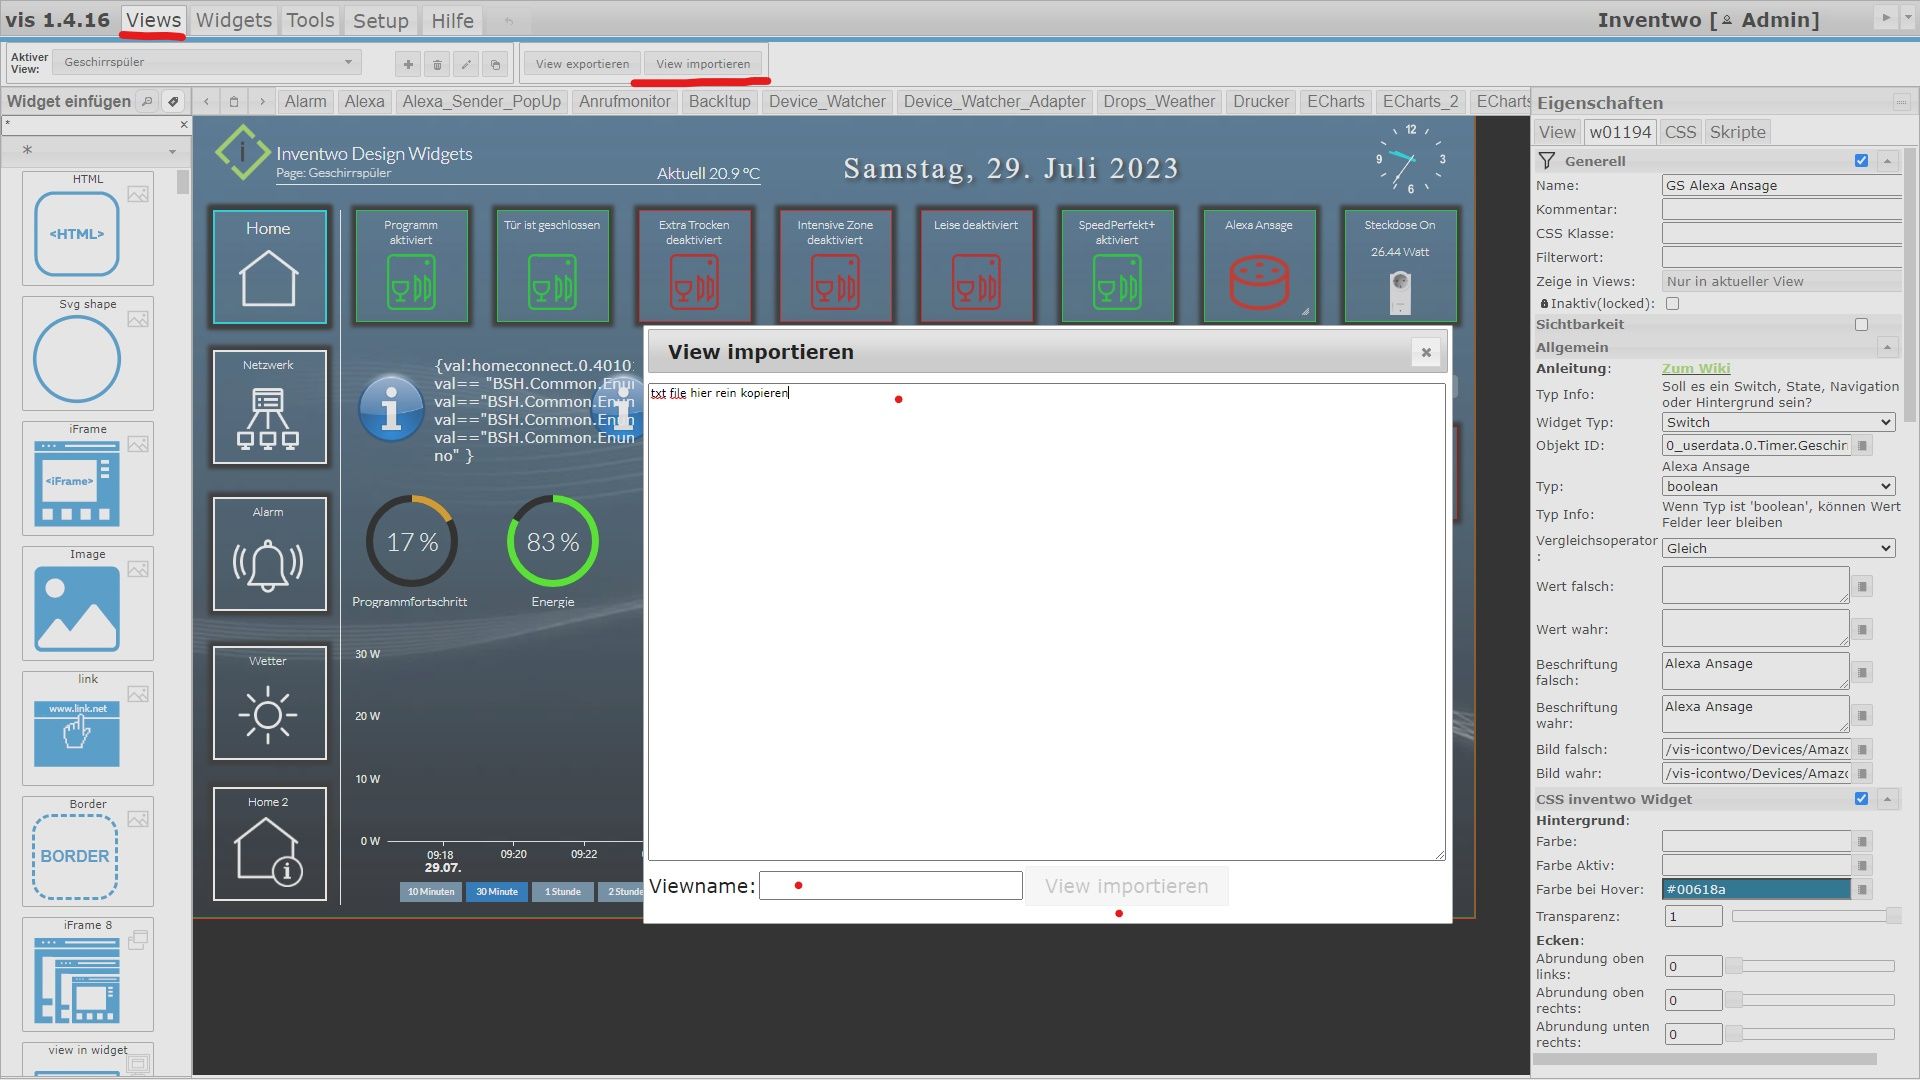Toggle the Sichtbarkeit section checkbox
Image resolution: width=1920 pixels, height=1080 pixels.
[1861, 325]
